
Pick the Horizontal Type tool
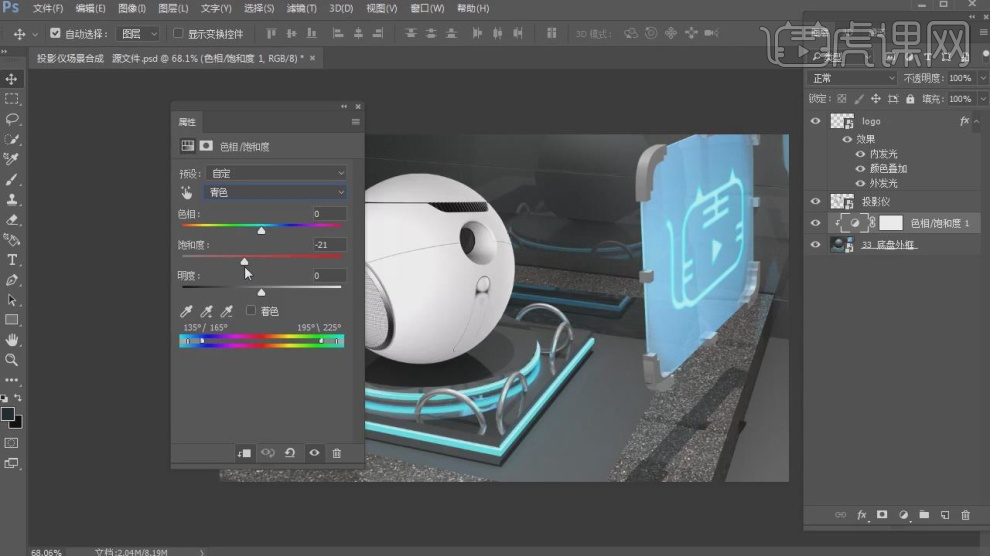tap(12, 260)
